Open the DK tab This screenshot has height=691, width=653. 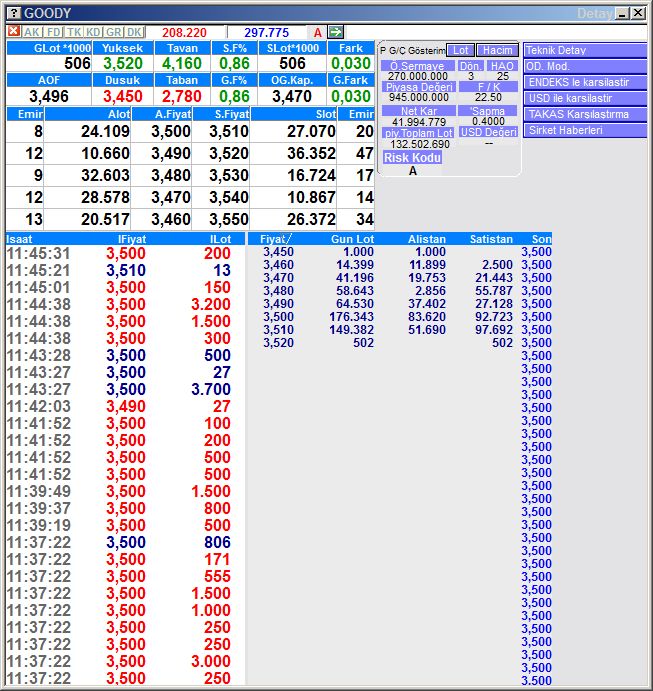pos(134,32)
